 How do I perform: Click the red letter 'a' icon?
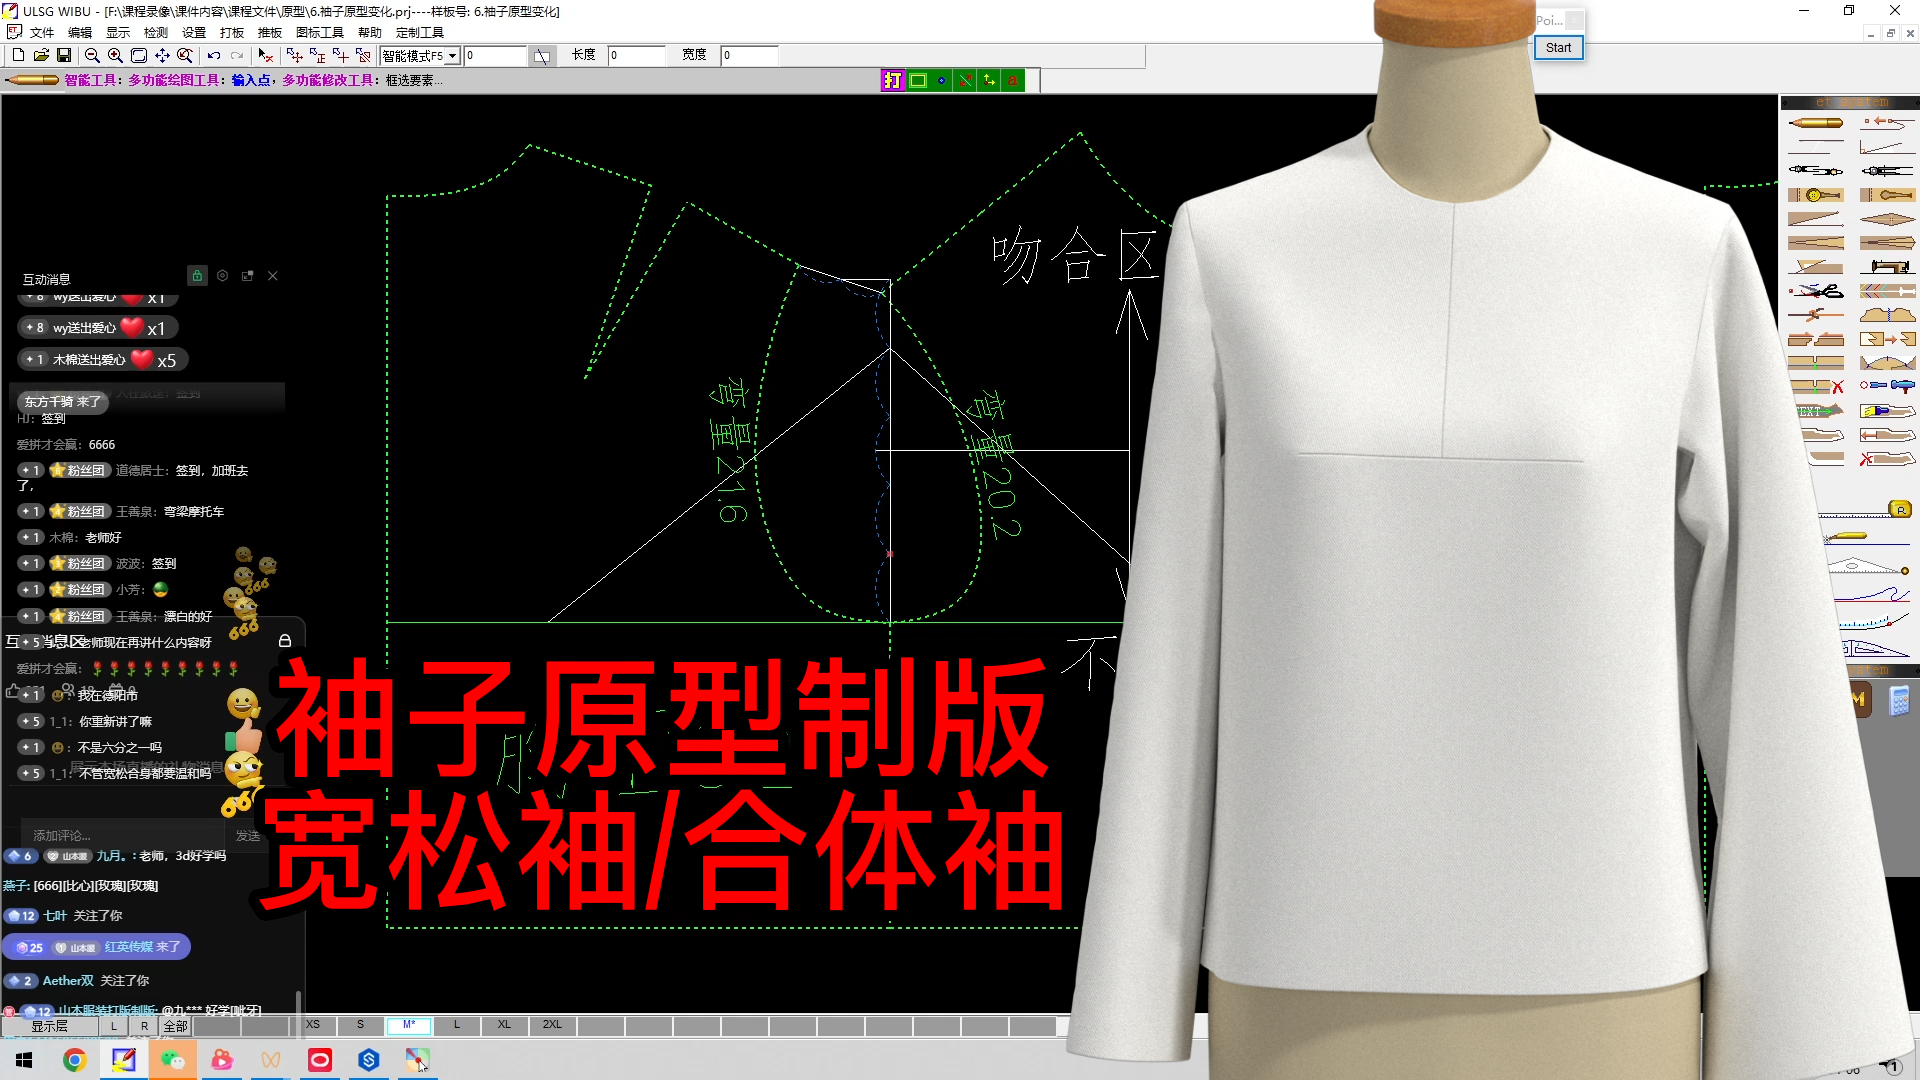pos(1013,80)
